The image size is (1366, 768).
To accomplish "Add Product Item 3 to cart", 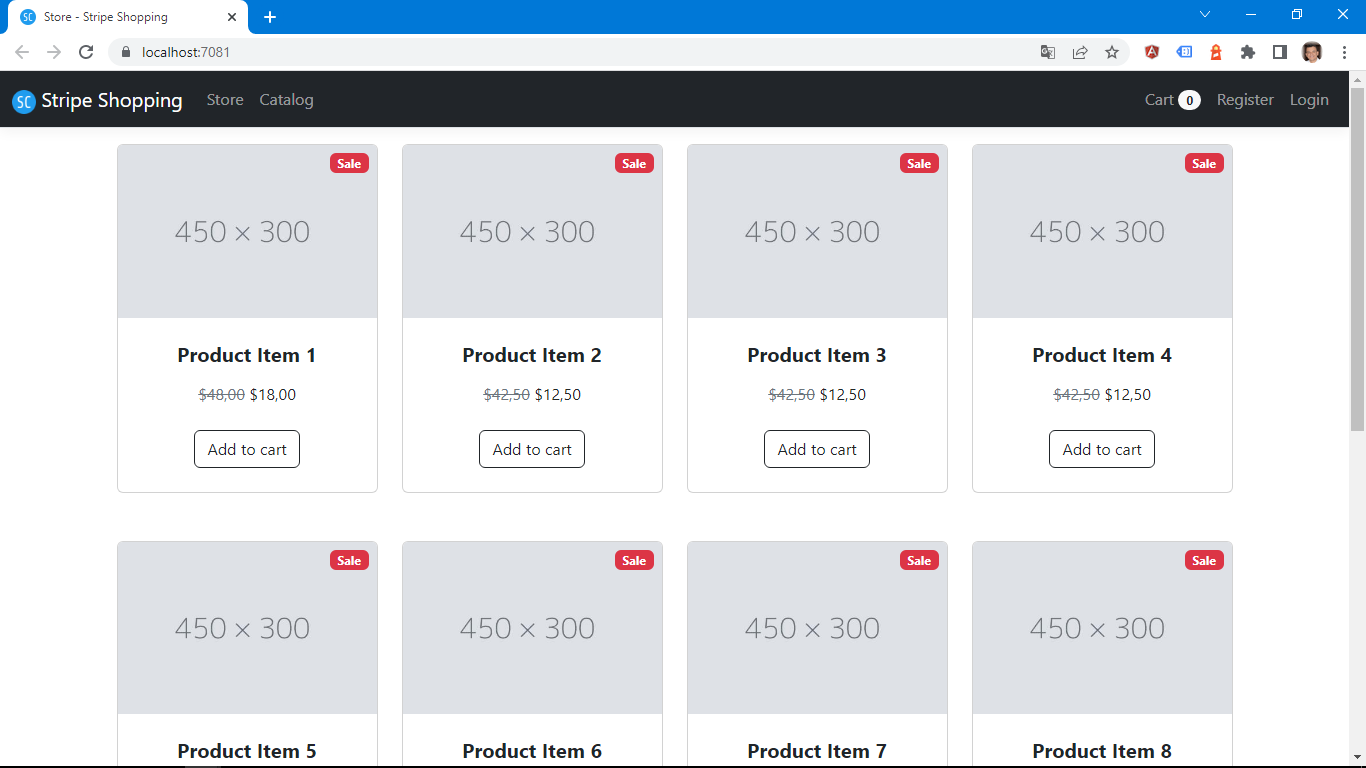I will pyautogui.click(x=817, y=449).
